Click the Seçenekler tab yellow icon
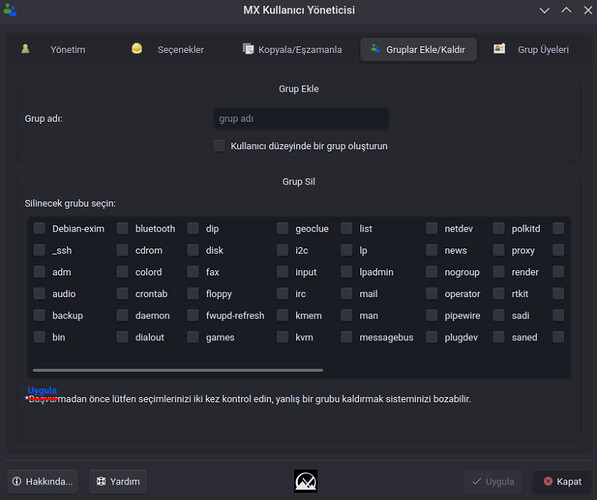597x500 pixels. 137,48
